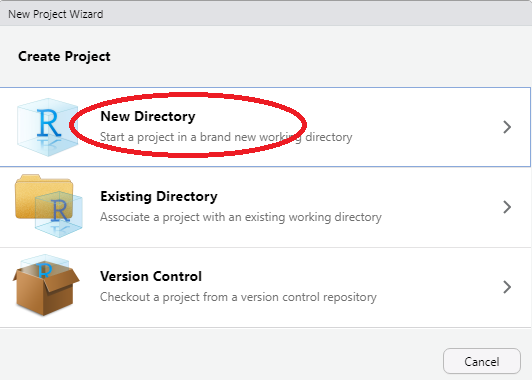The width and height of the screenshot is (532, 380).
Task: Click the New Directory R cube icon
Action: 48,127
